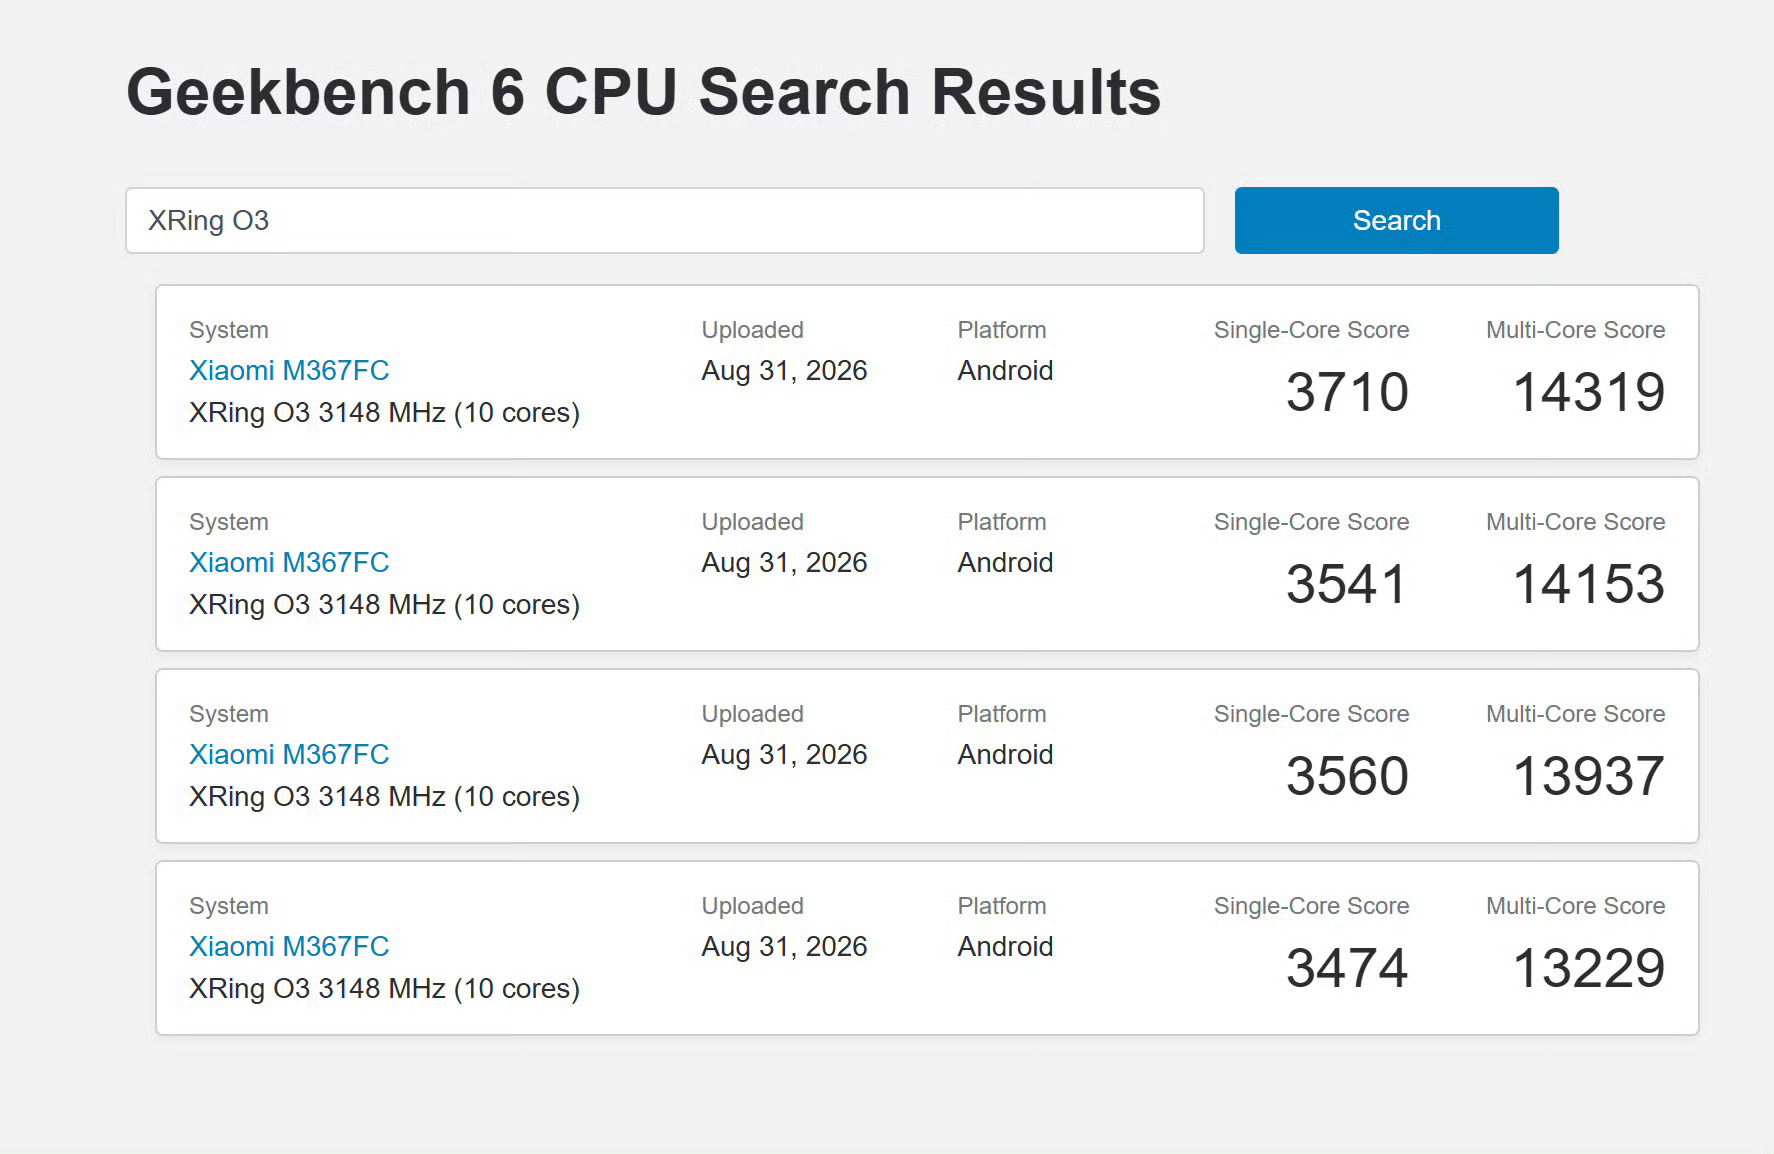Click the XRing O3 3148 MHz text in the third result
The width and height of the screenshot is (1774, 1154).
(317, 797)
